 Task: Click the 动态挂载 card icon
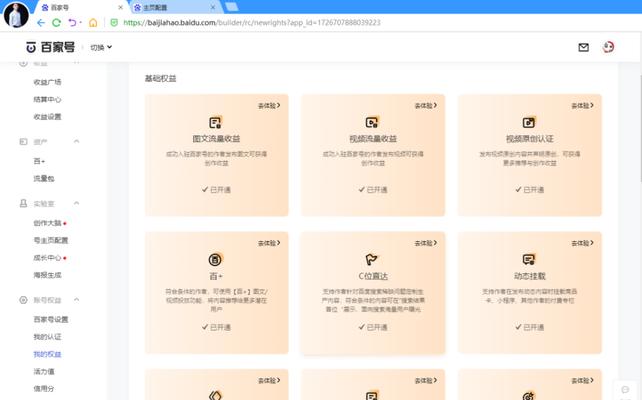[529, 259]
